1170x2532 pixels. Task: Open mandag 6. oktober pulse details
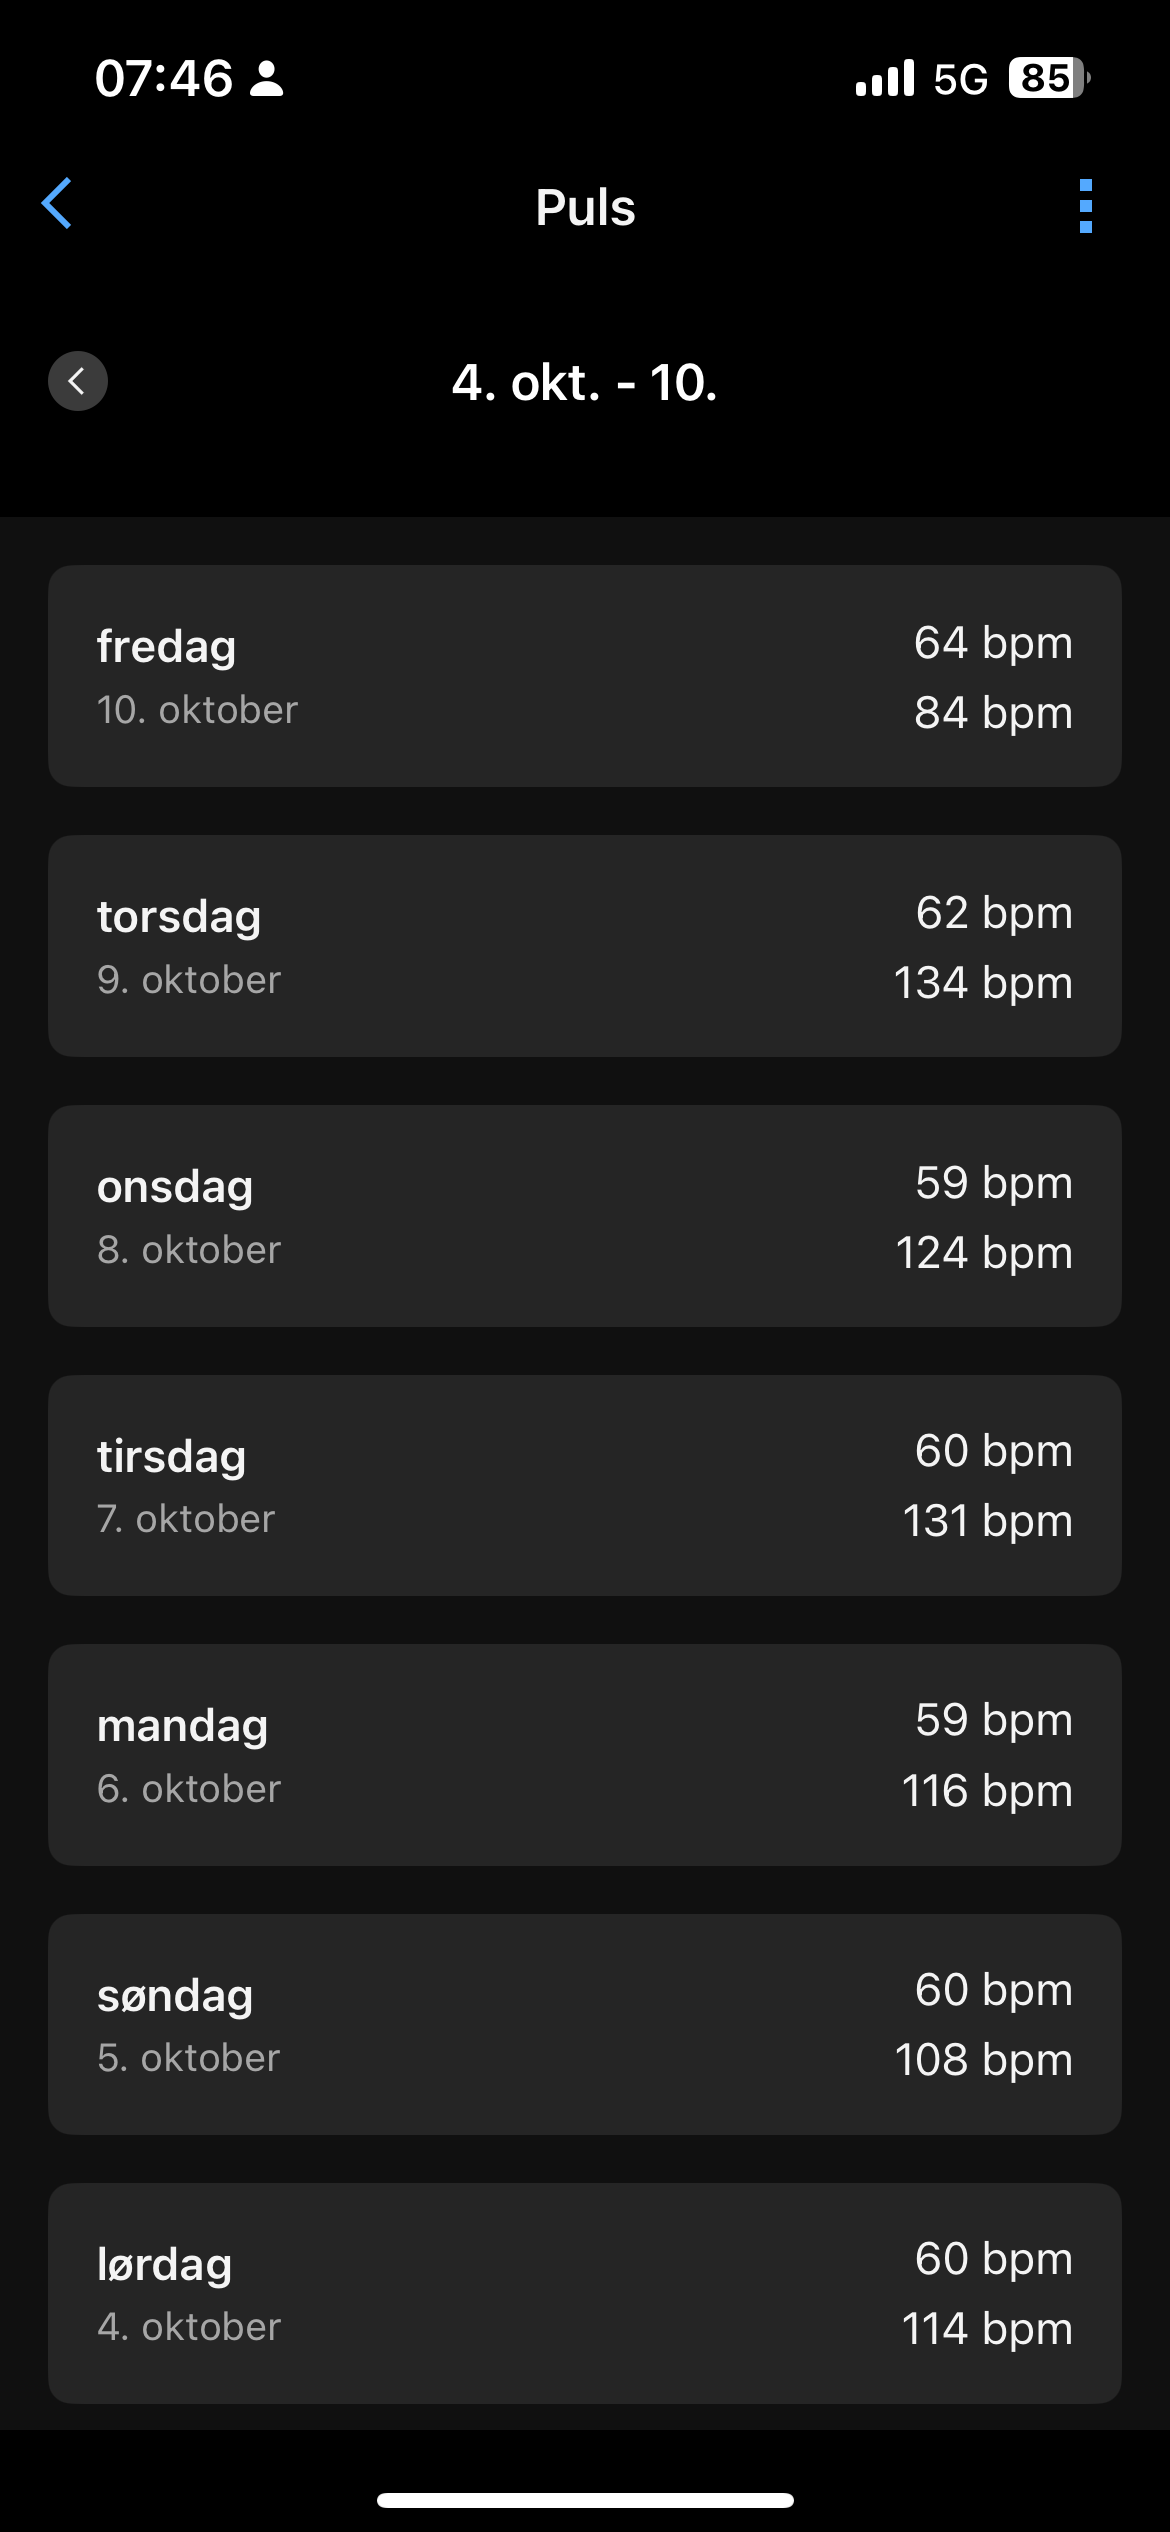tap(584, 1755)
